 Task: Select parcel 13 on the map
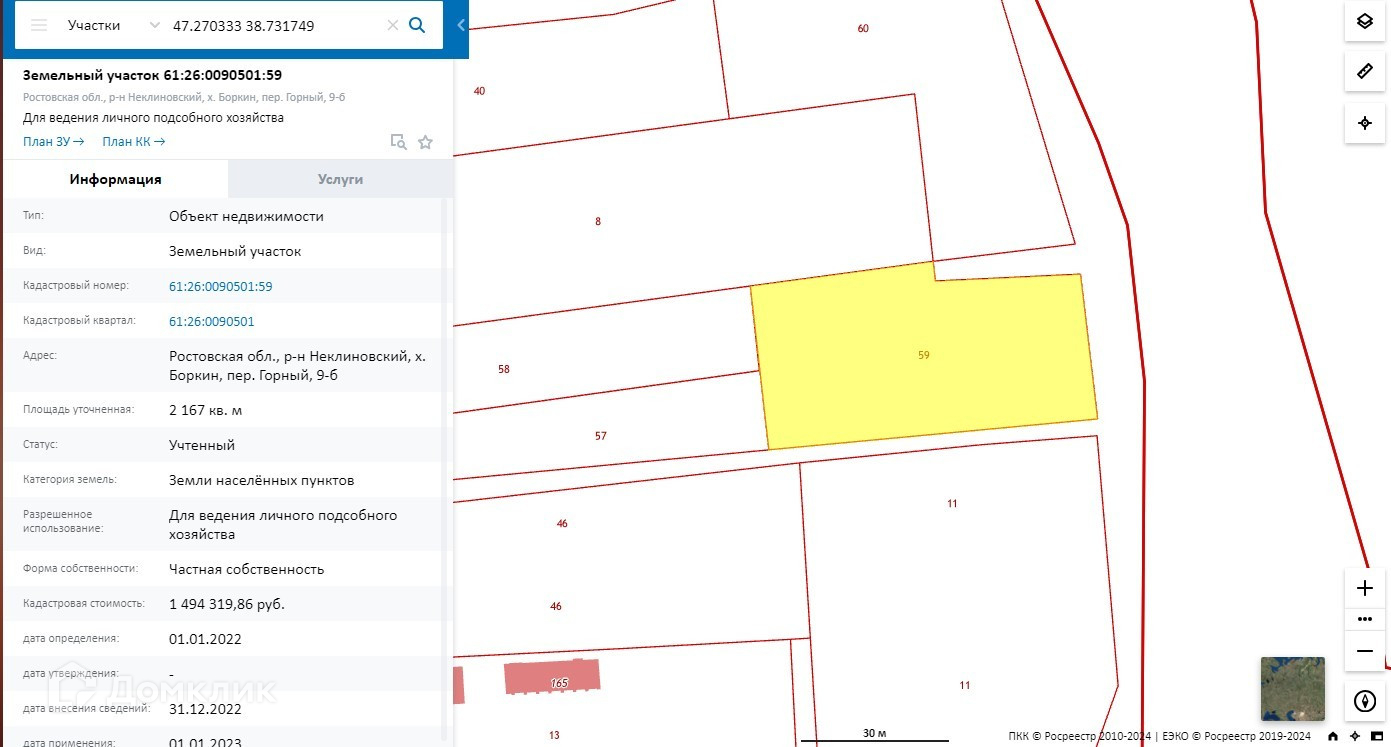(x=554, y=736)
